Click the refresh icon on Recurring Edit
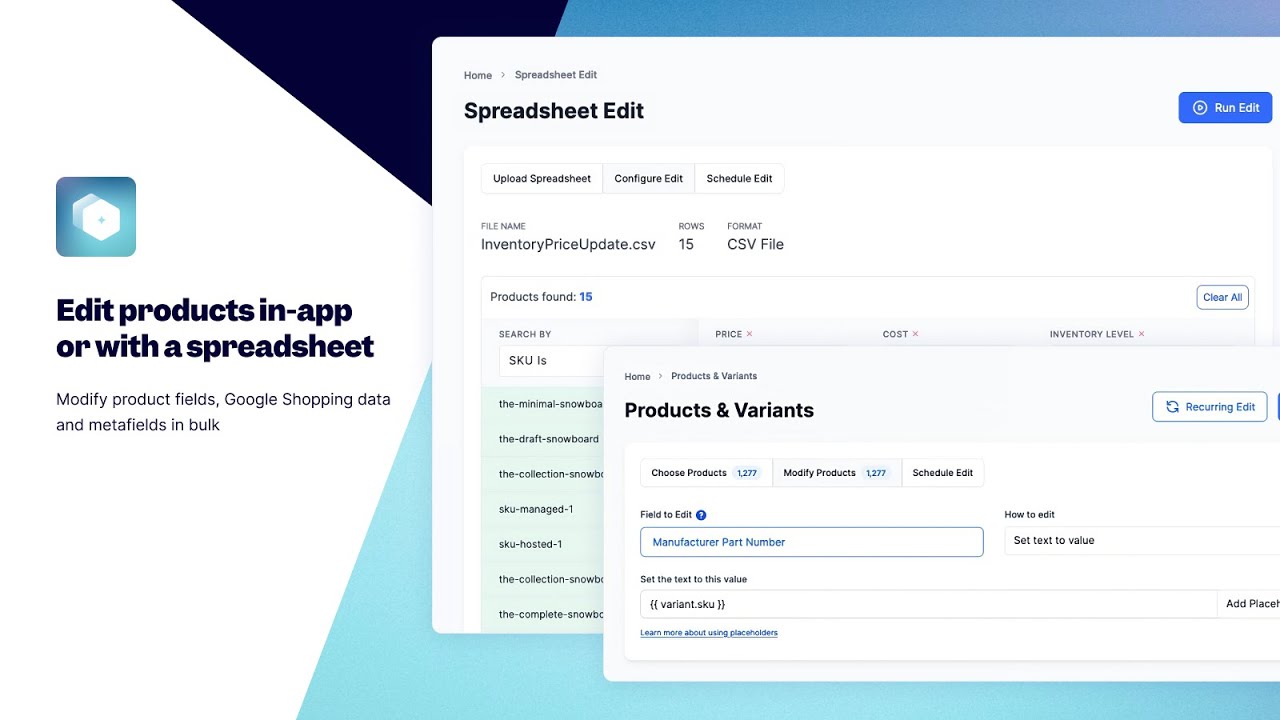1280x720 pixels. click(1172, 407)
